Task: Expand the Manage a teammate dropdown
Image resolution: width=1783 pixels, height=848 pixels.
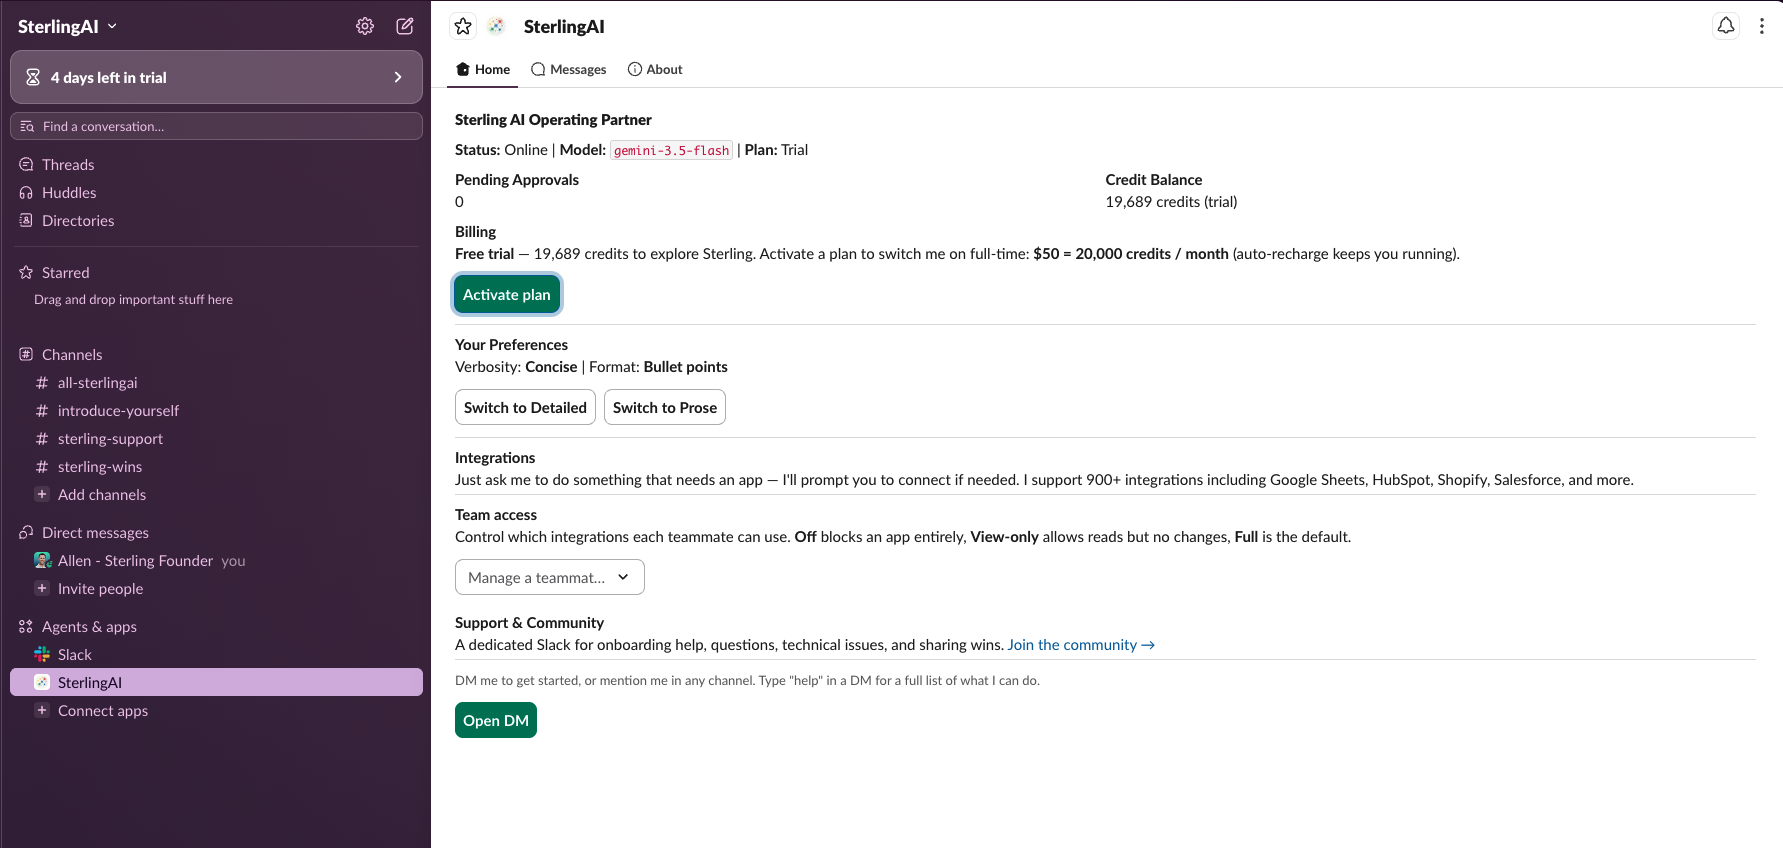Action: 550,577
